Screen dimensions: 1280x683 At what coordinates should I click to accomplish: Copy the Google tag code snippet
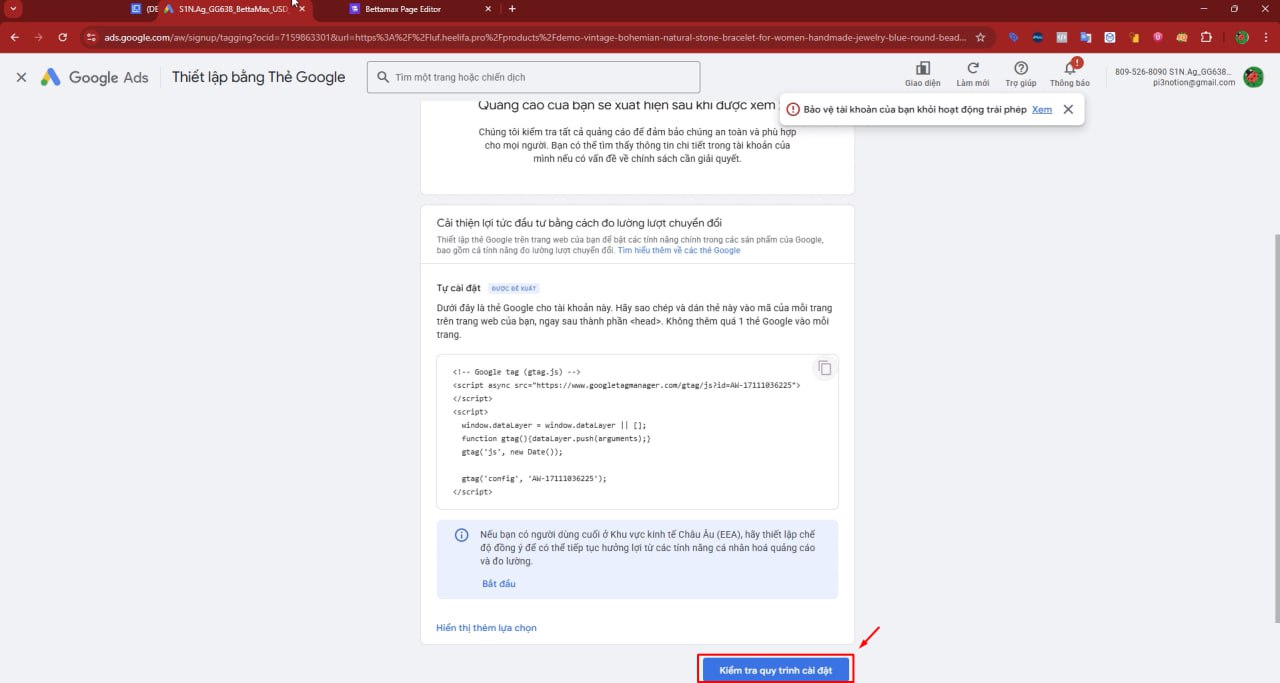(x=824, y=368)
